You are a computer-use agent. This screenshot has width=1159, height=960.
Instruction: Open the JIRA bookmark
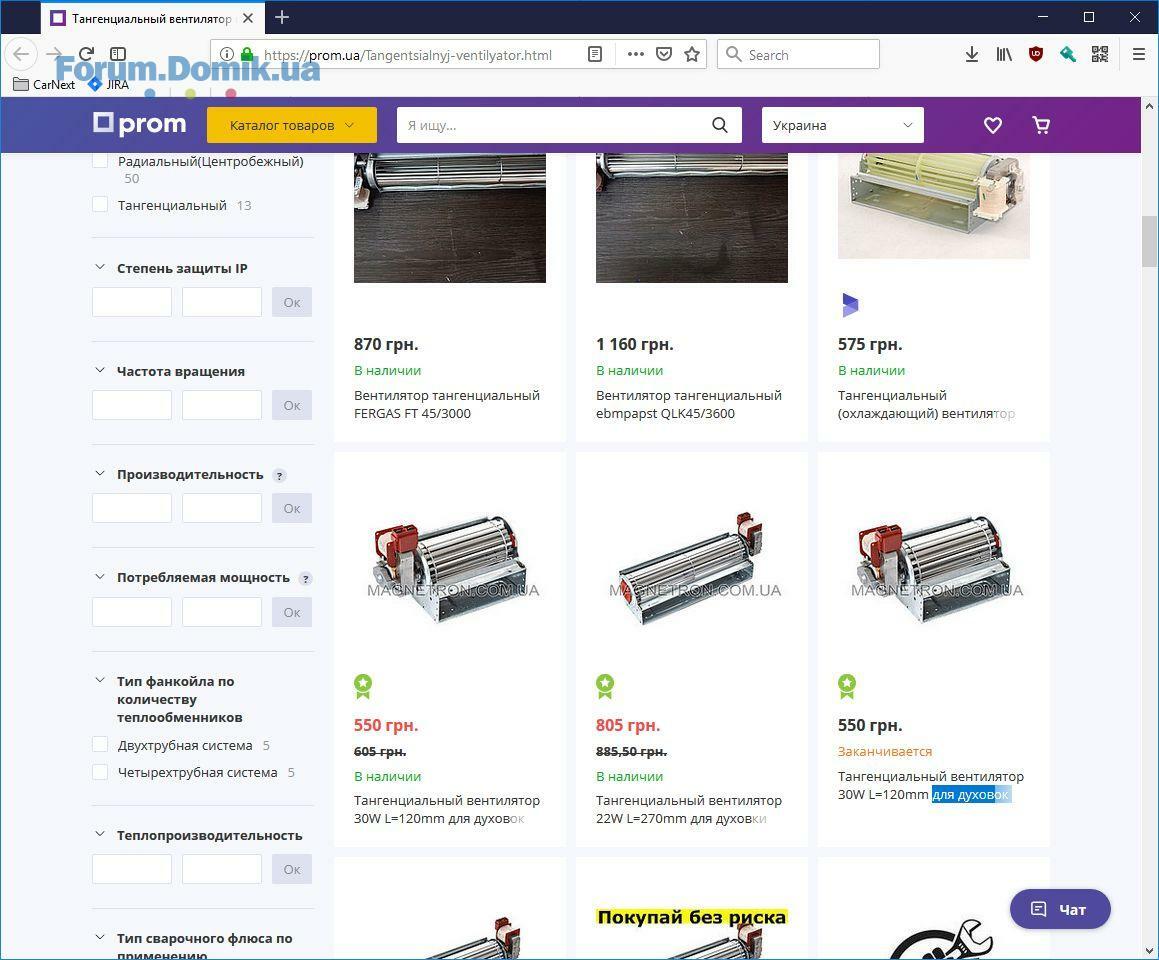tap(109, 84)
